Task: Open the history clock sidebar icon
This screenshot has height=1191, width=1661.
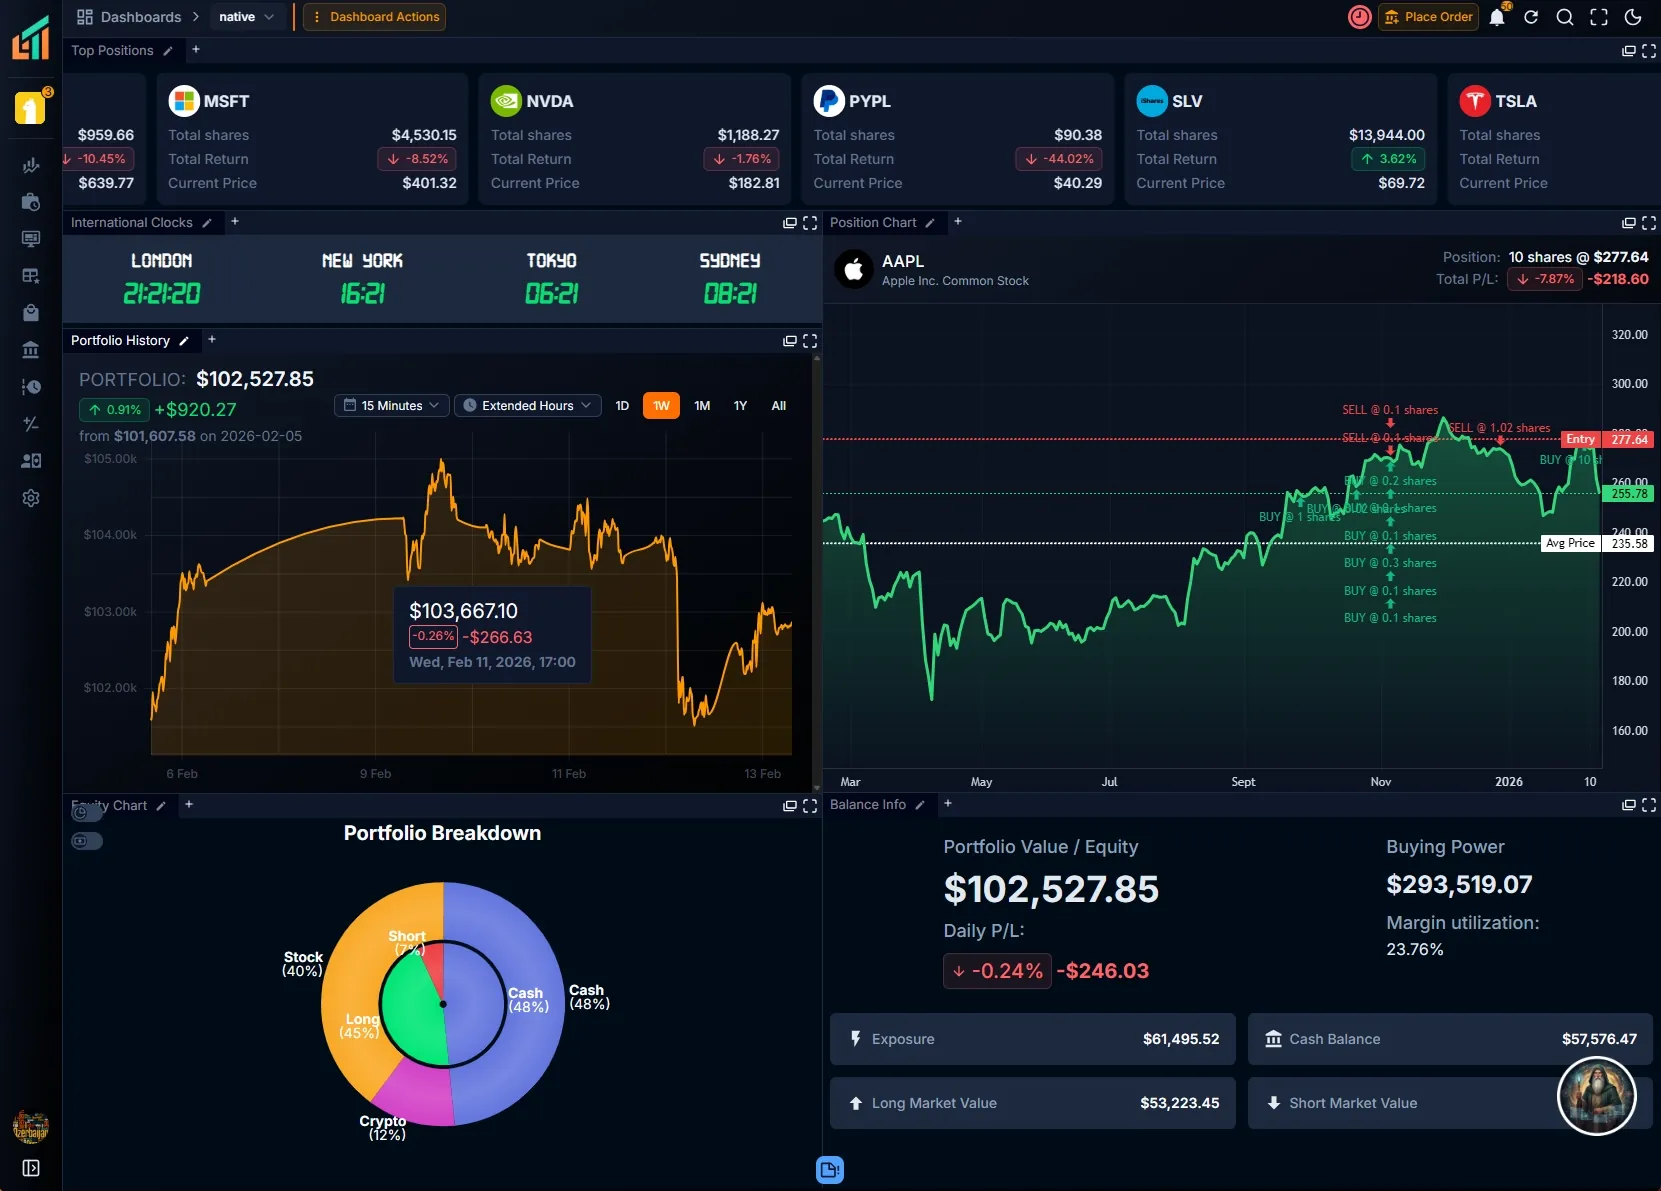Action: (x=31, y=387)
